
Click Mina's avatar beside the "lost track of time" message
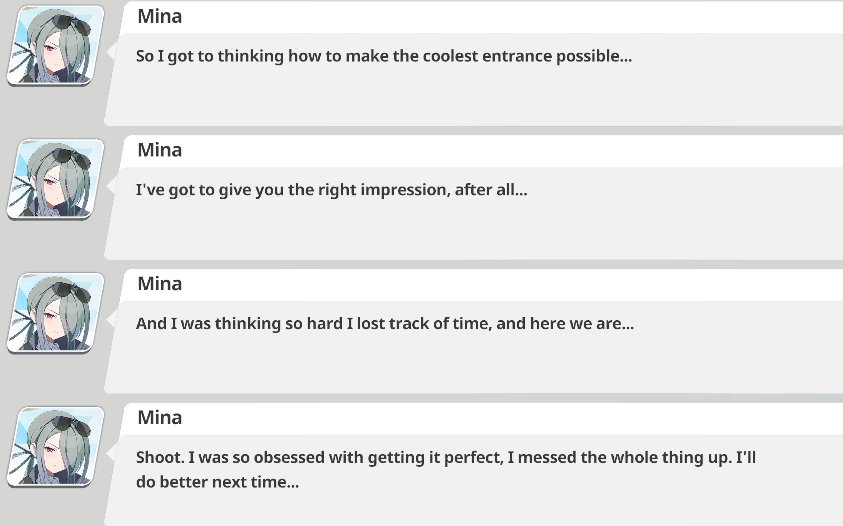click(x=56, y=313)
